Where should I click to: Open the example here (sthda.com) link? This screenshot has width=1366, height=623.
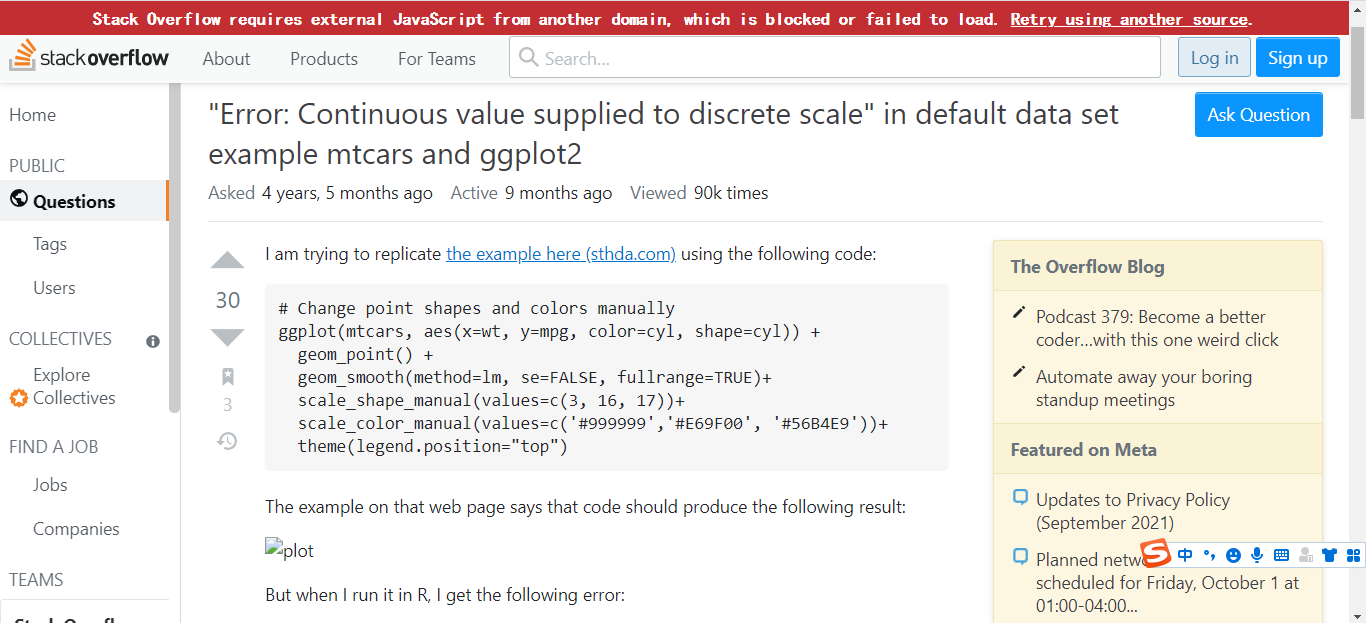(x=560, y=253)
